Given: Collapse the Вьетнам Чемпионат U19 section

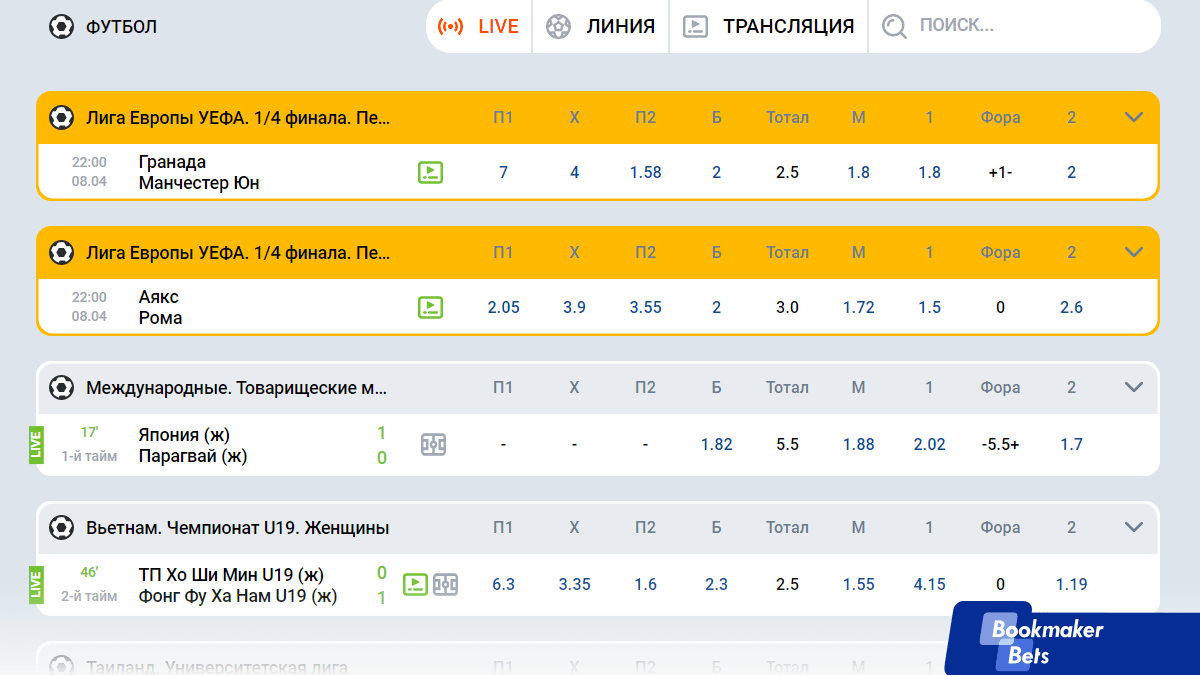Looking at the screenshot, I should [1133, 527].
